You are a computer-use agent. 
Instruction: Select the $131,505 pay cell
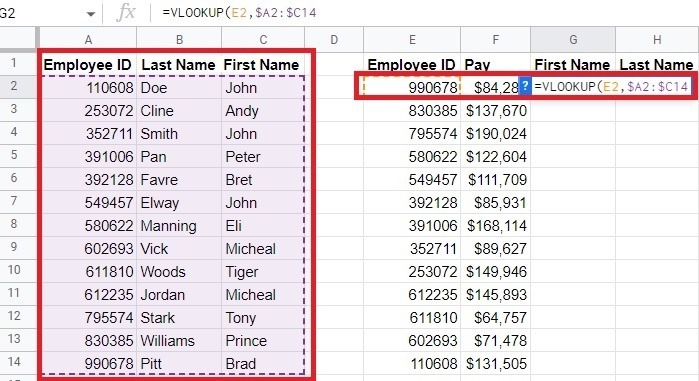click(x=495, y=364)
